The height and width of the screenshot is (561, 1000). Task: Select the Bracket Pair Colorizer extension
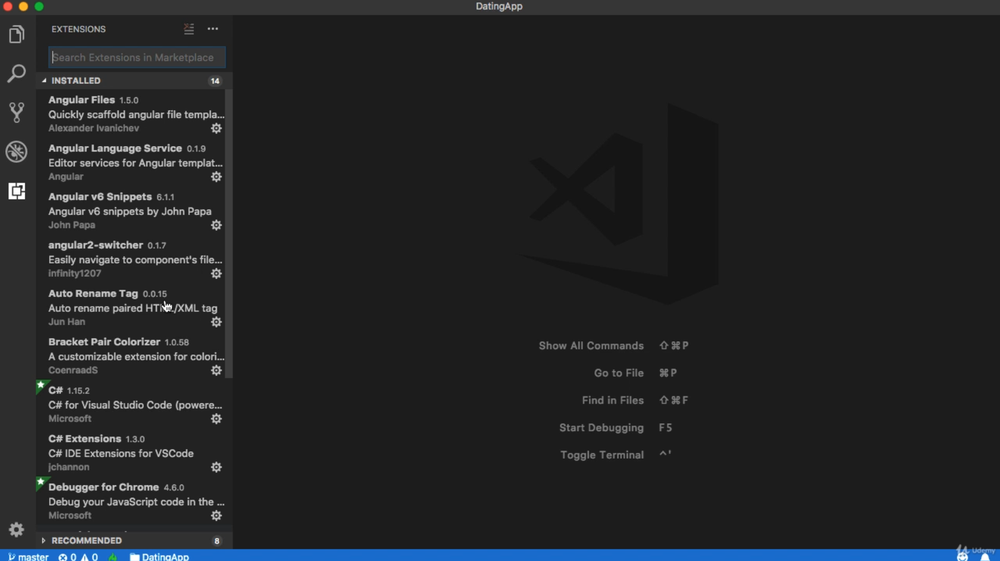(131, 356)
